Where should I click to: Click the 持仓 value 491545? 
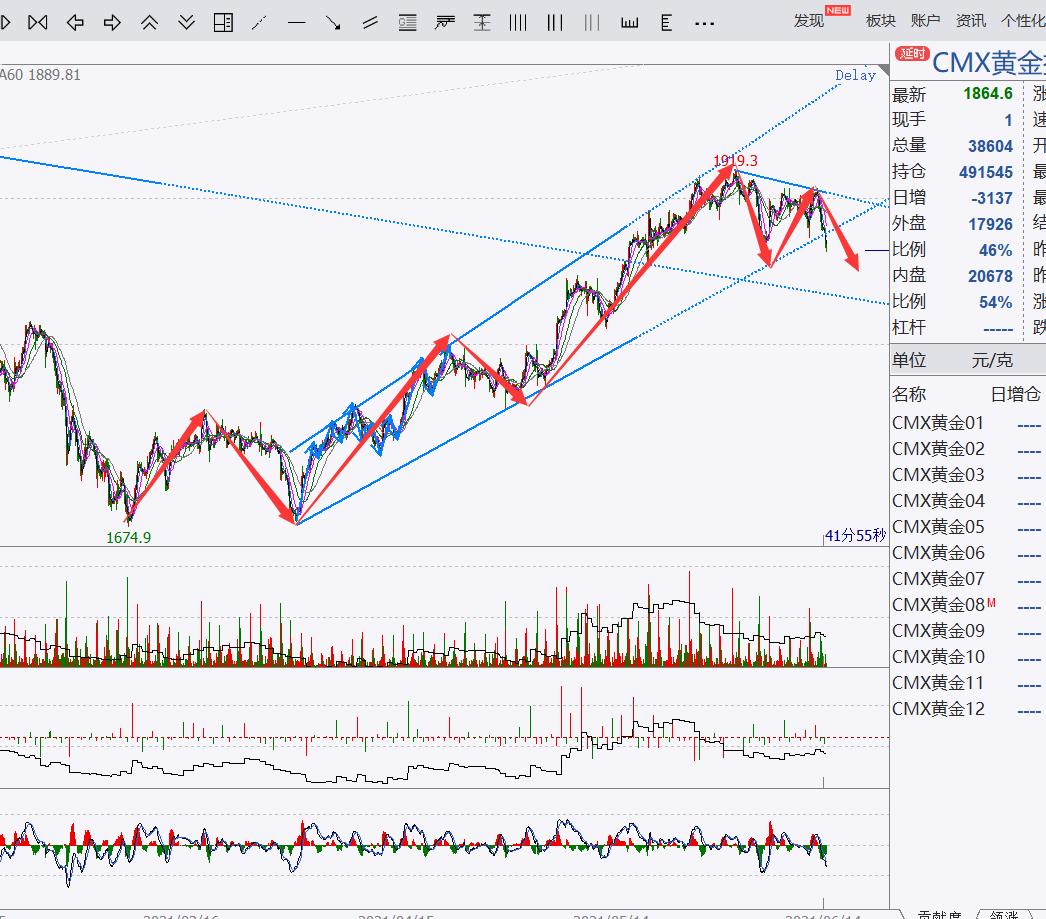coord(986,172)
